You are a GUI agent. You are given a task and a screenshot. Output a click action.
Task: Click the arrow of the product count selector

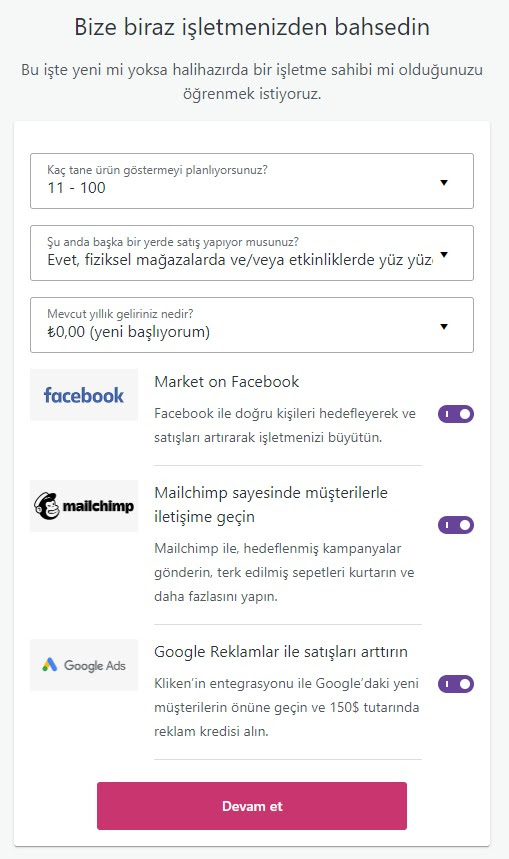pos(444,182)
